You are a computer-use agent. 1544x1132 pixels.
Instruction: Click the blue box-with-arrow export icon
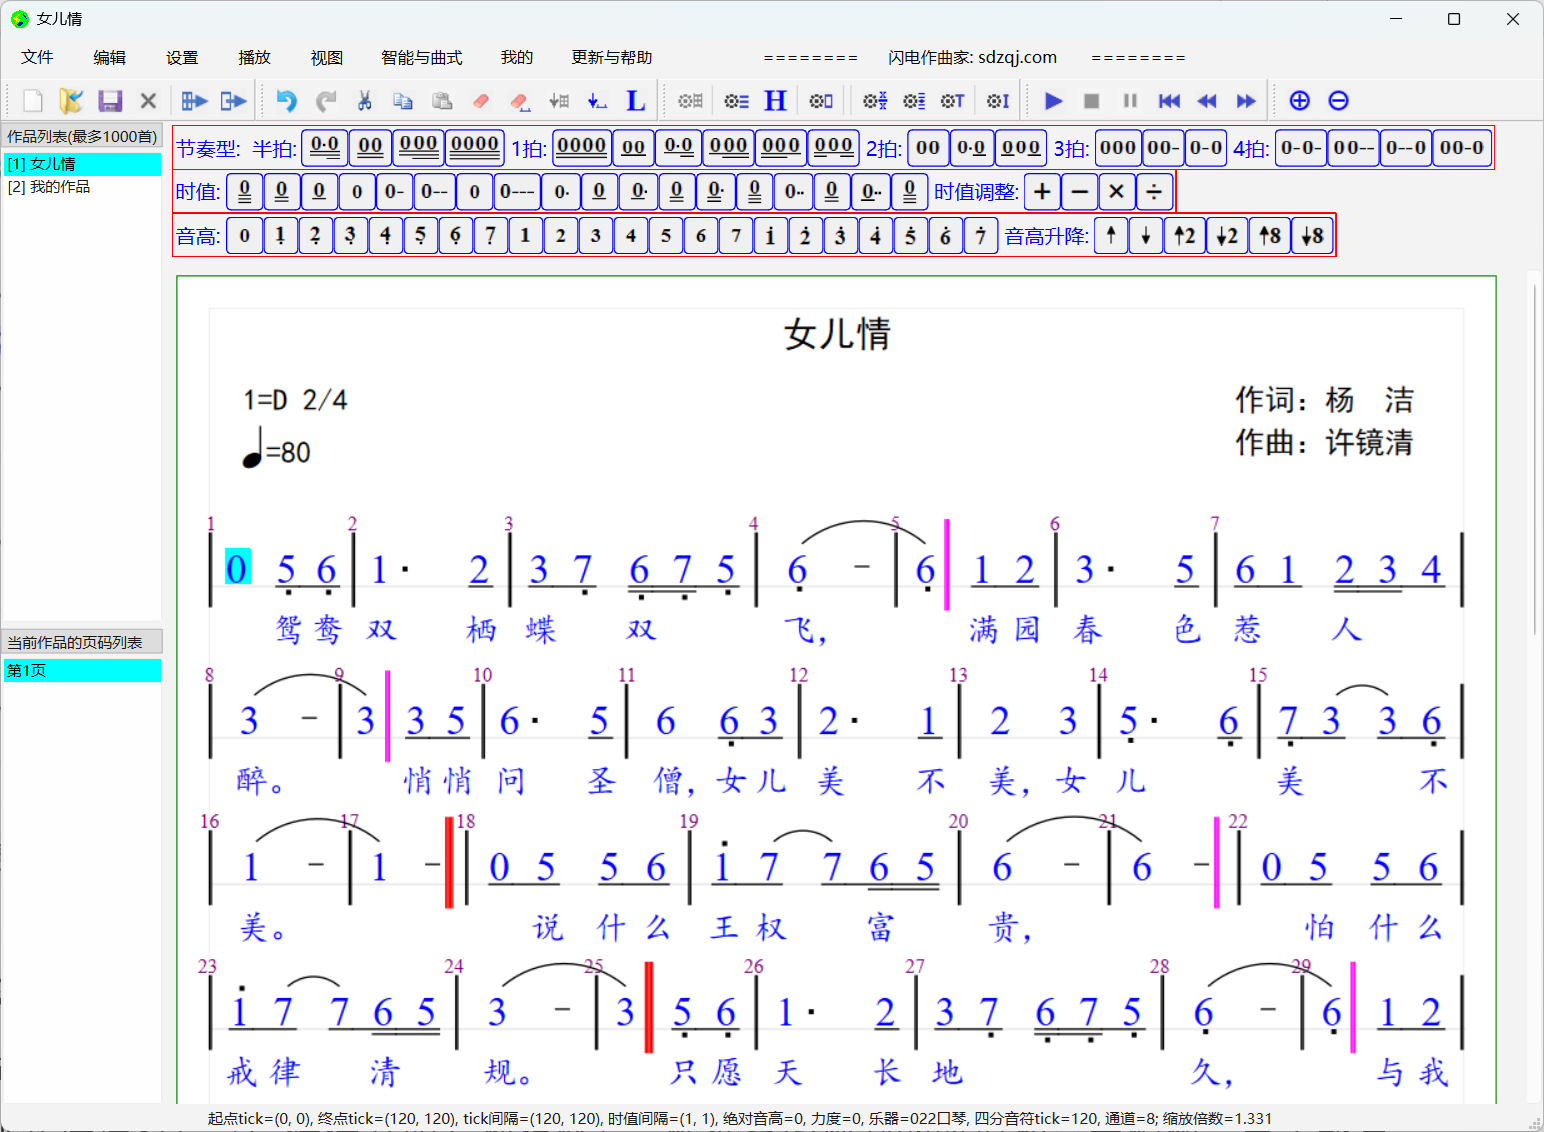coord(233,101)
